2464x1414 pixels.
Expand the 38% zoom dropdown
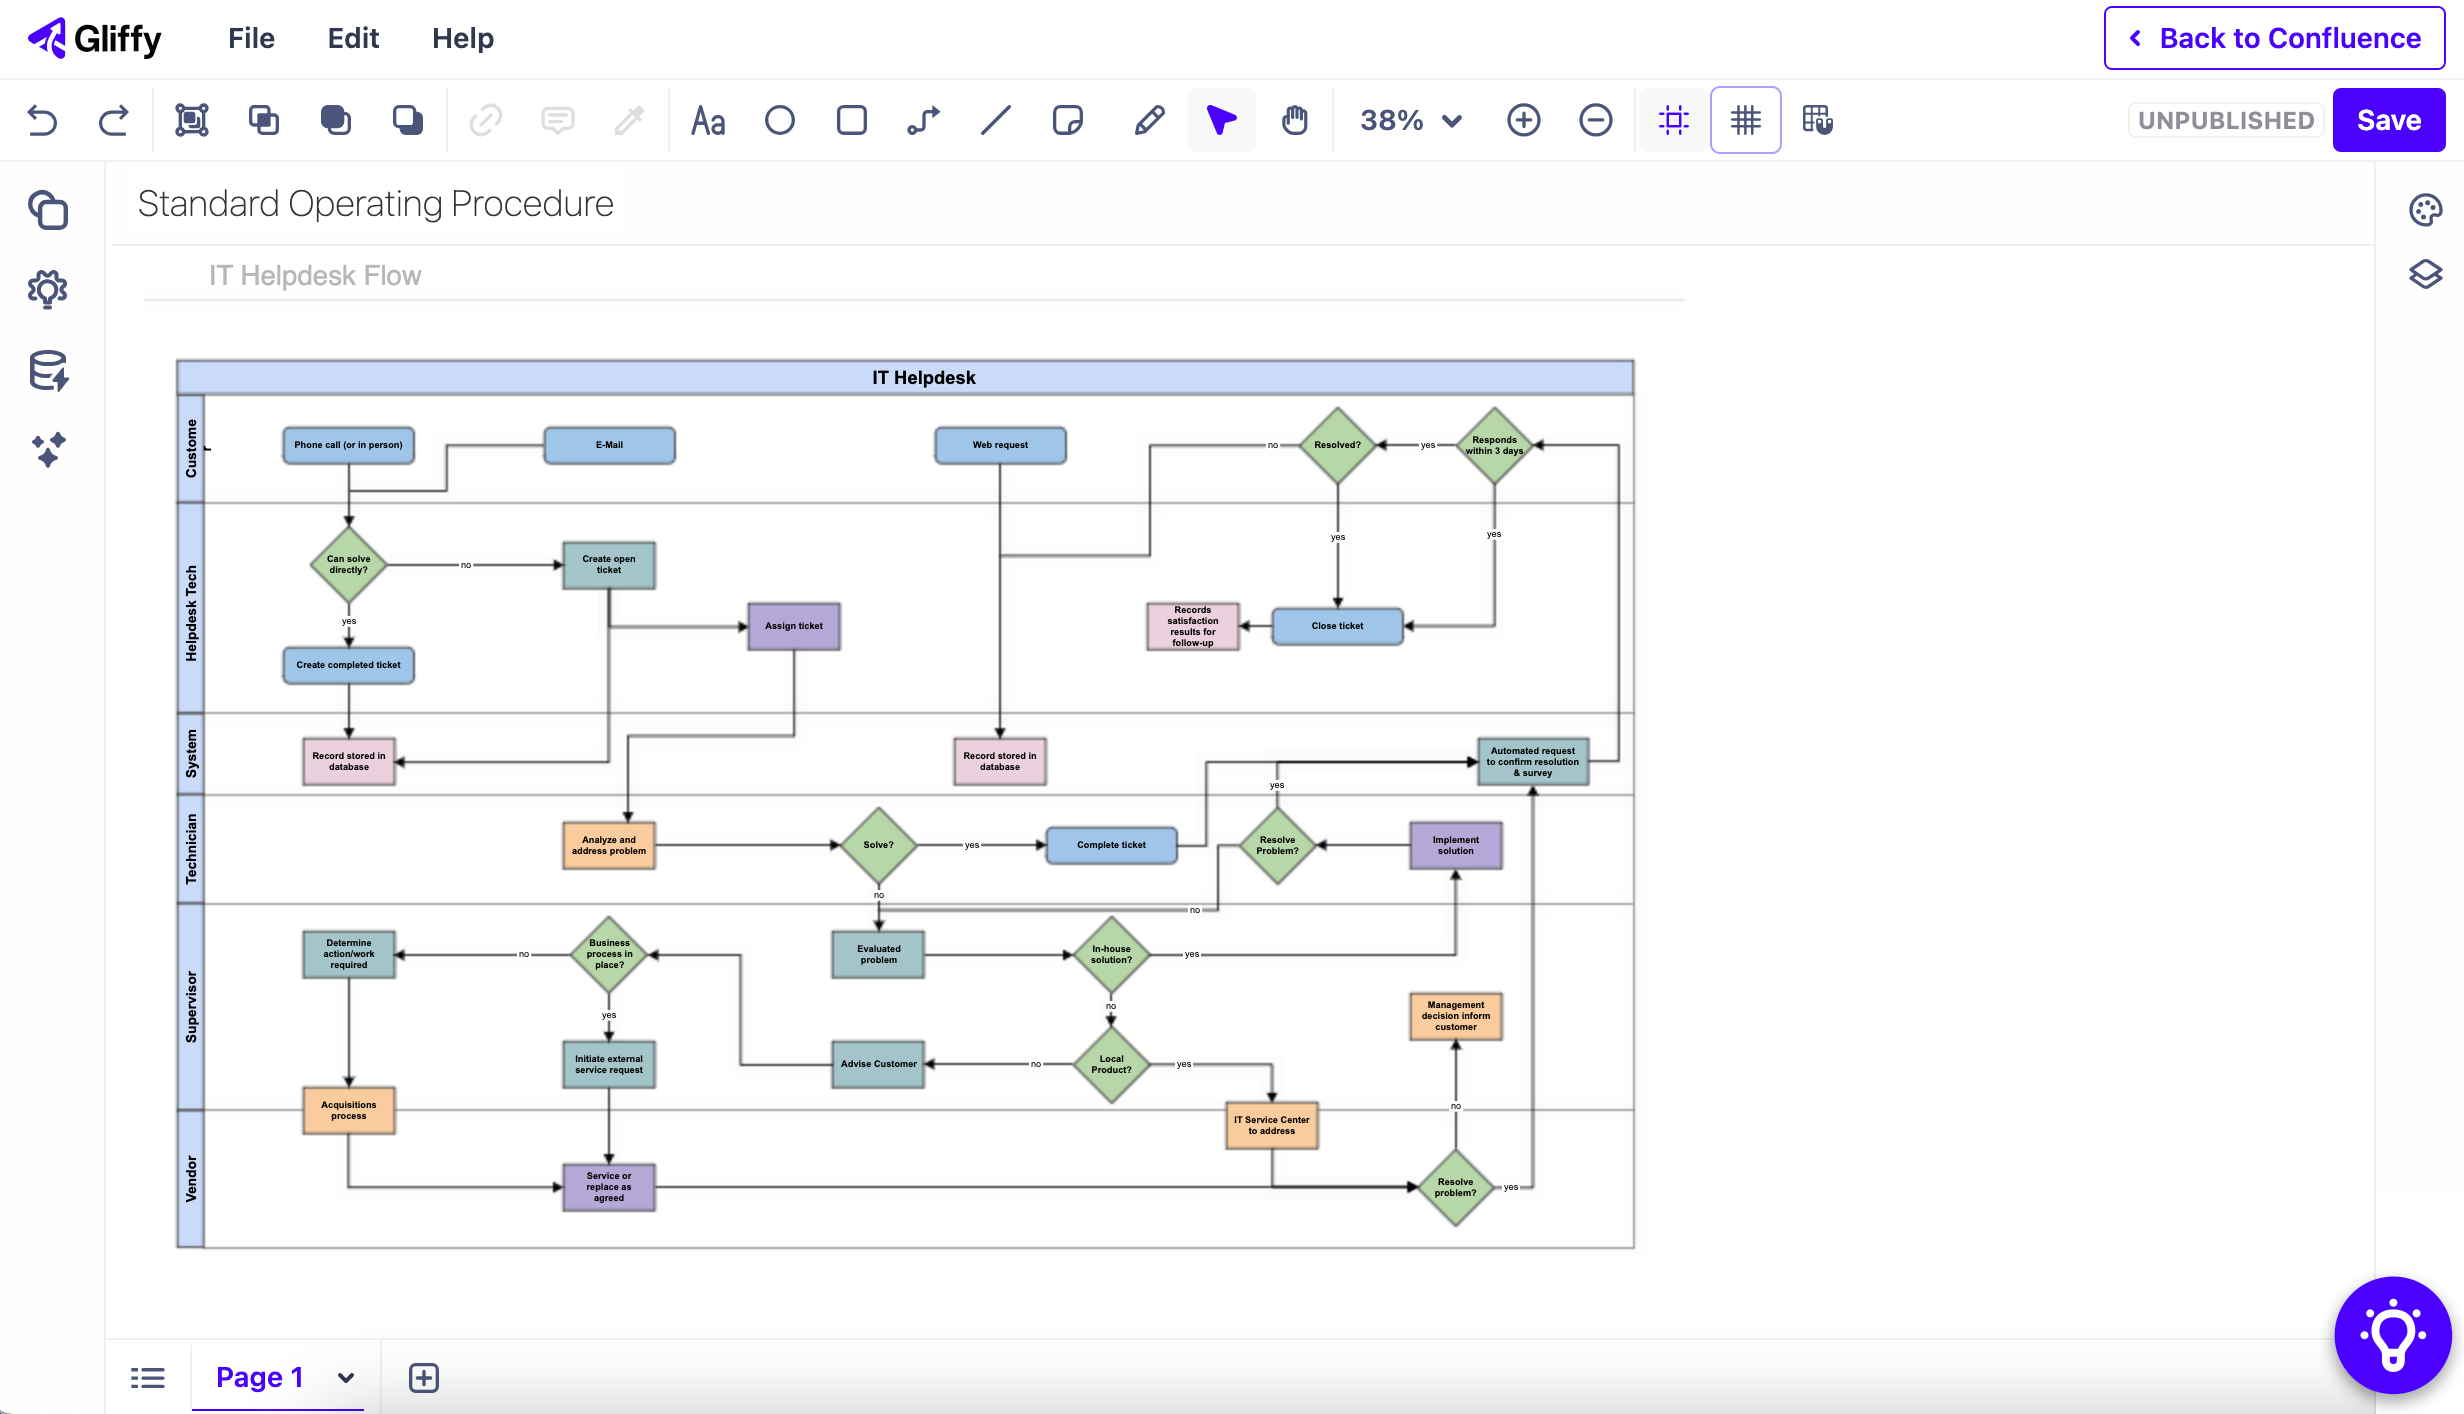pyautogui.click(x=1410, y=121)
